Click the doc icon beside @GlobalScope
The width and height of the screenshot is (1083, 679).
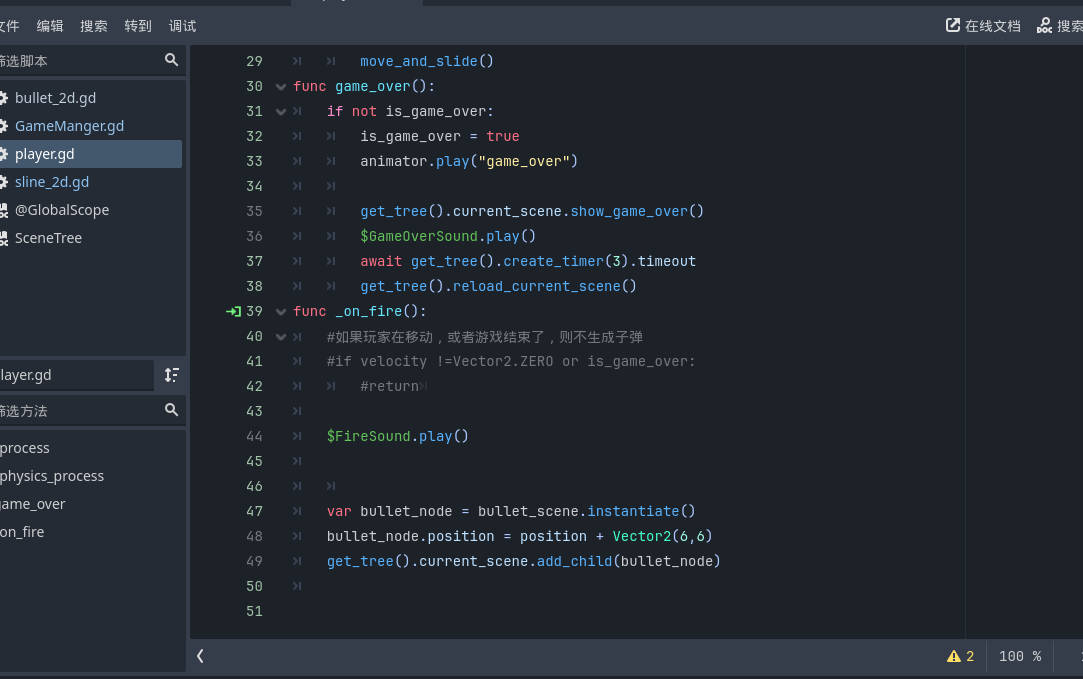tap(3, 210)
